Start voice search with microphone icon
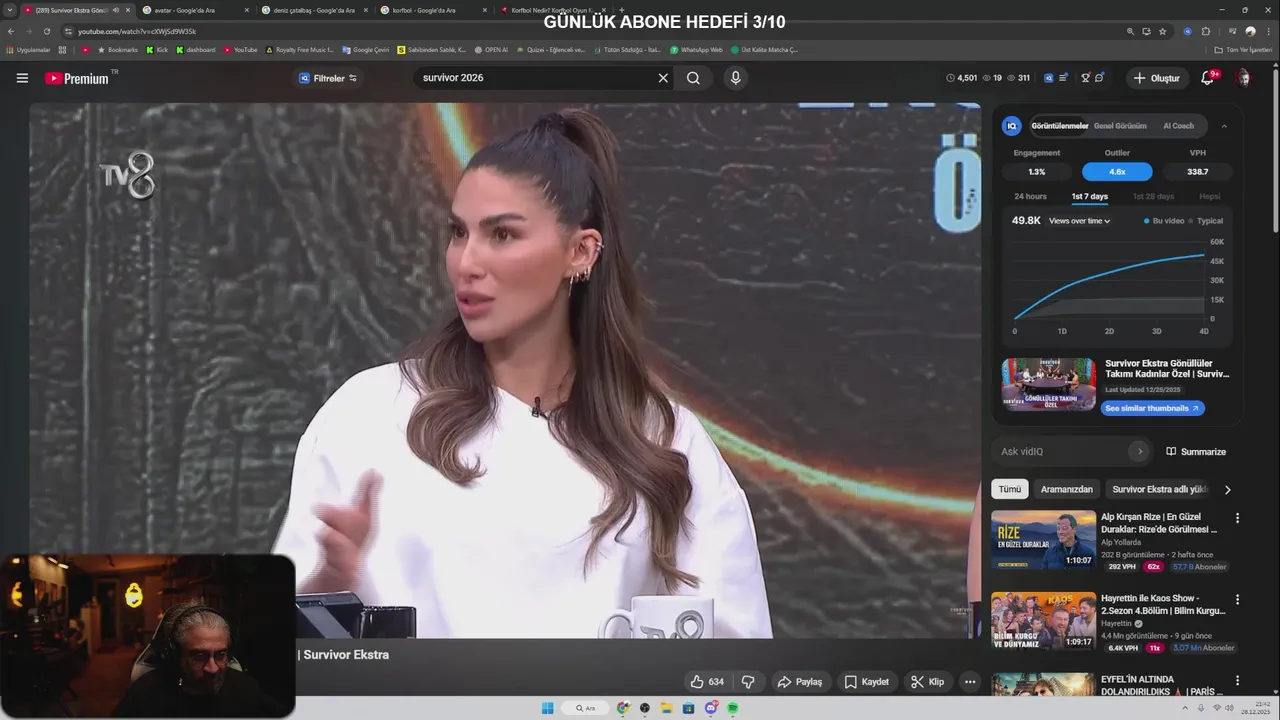1280x720 pixels. (736, 78)
